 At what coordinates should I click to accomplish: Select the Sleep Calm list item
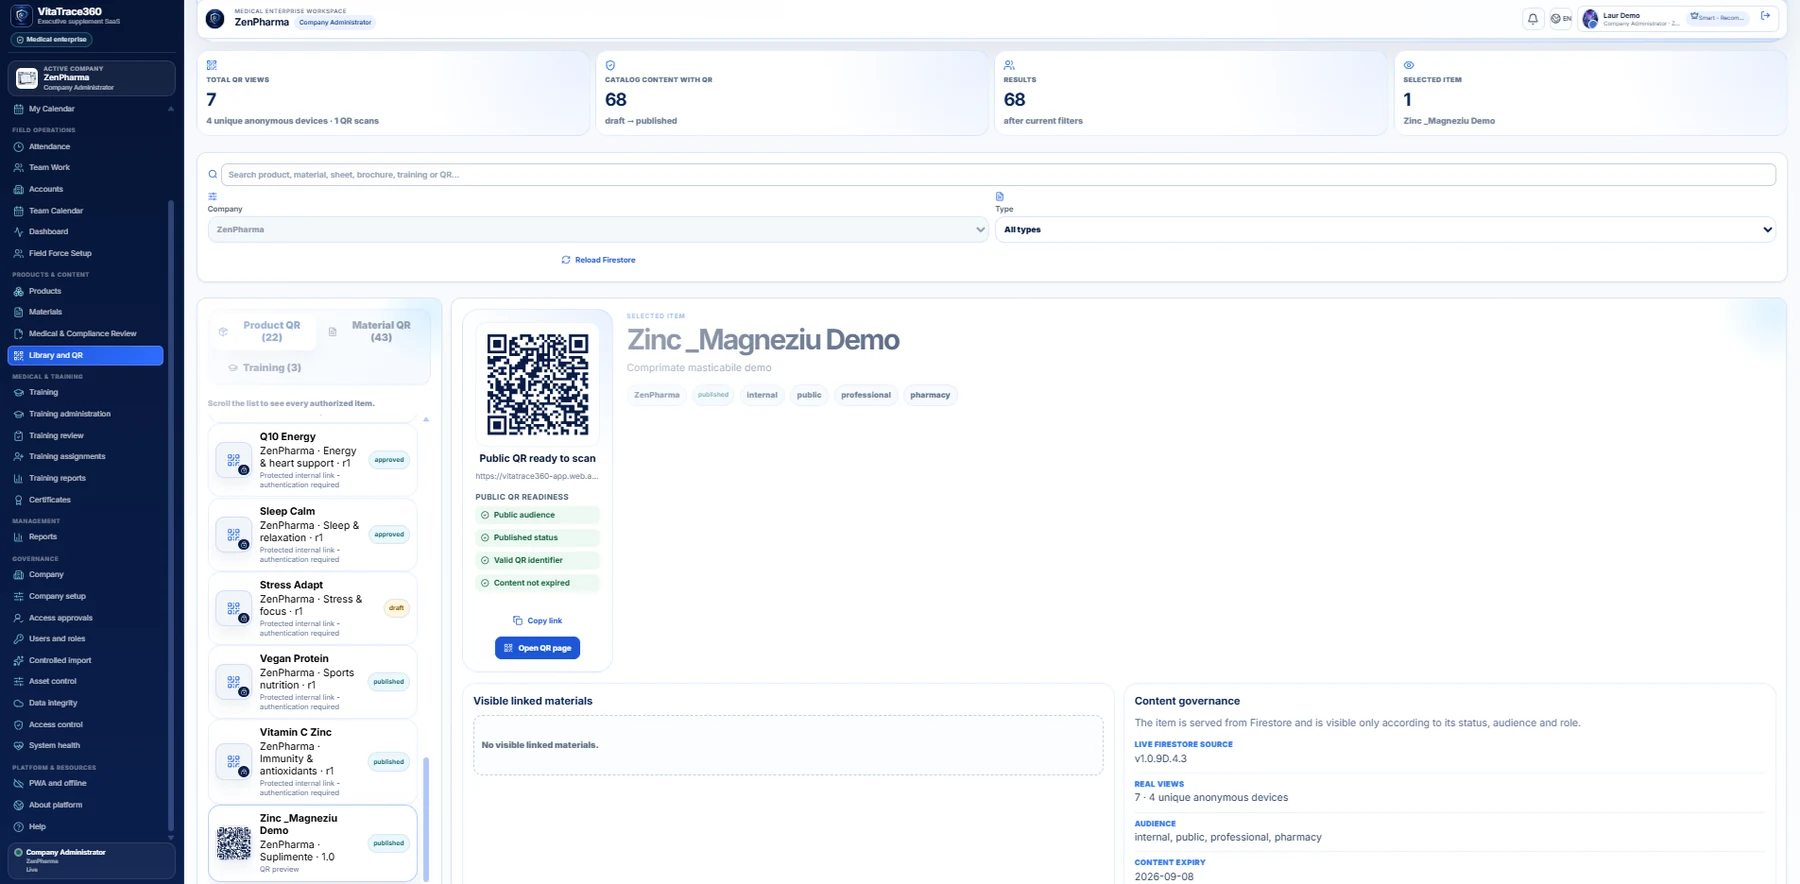(x=312, y=534)
